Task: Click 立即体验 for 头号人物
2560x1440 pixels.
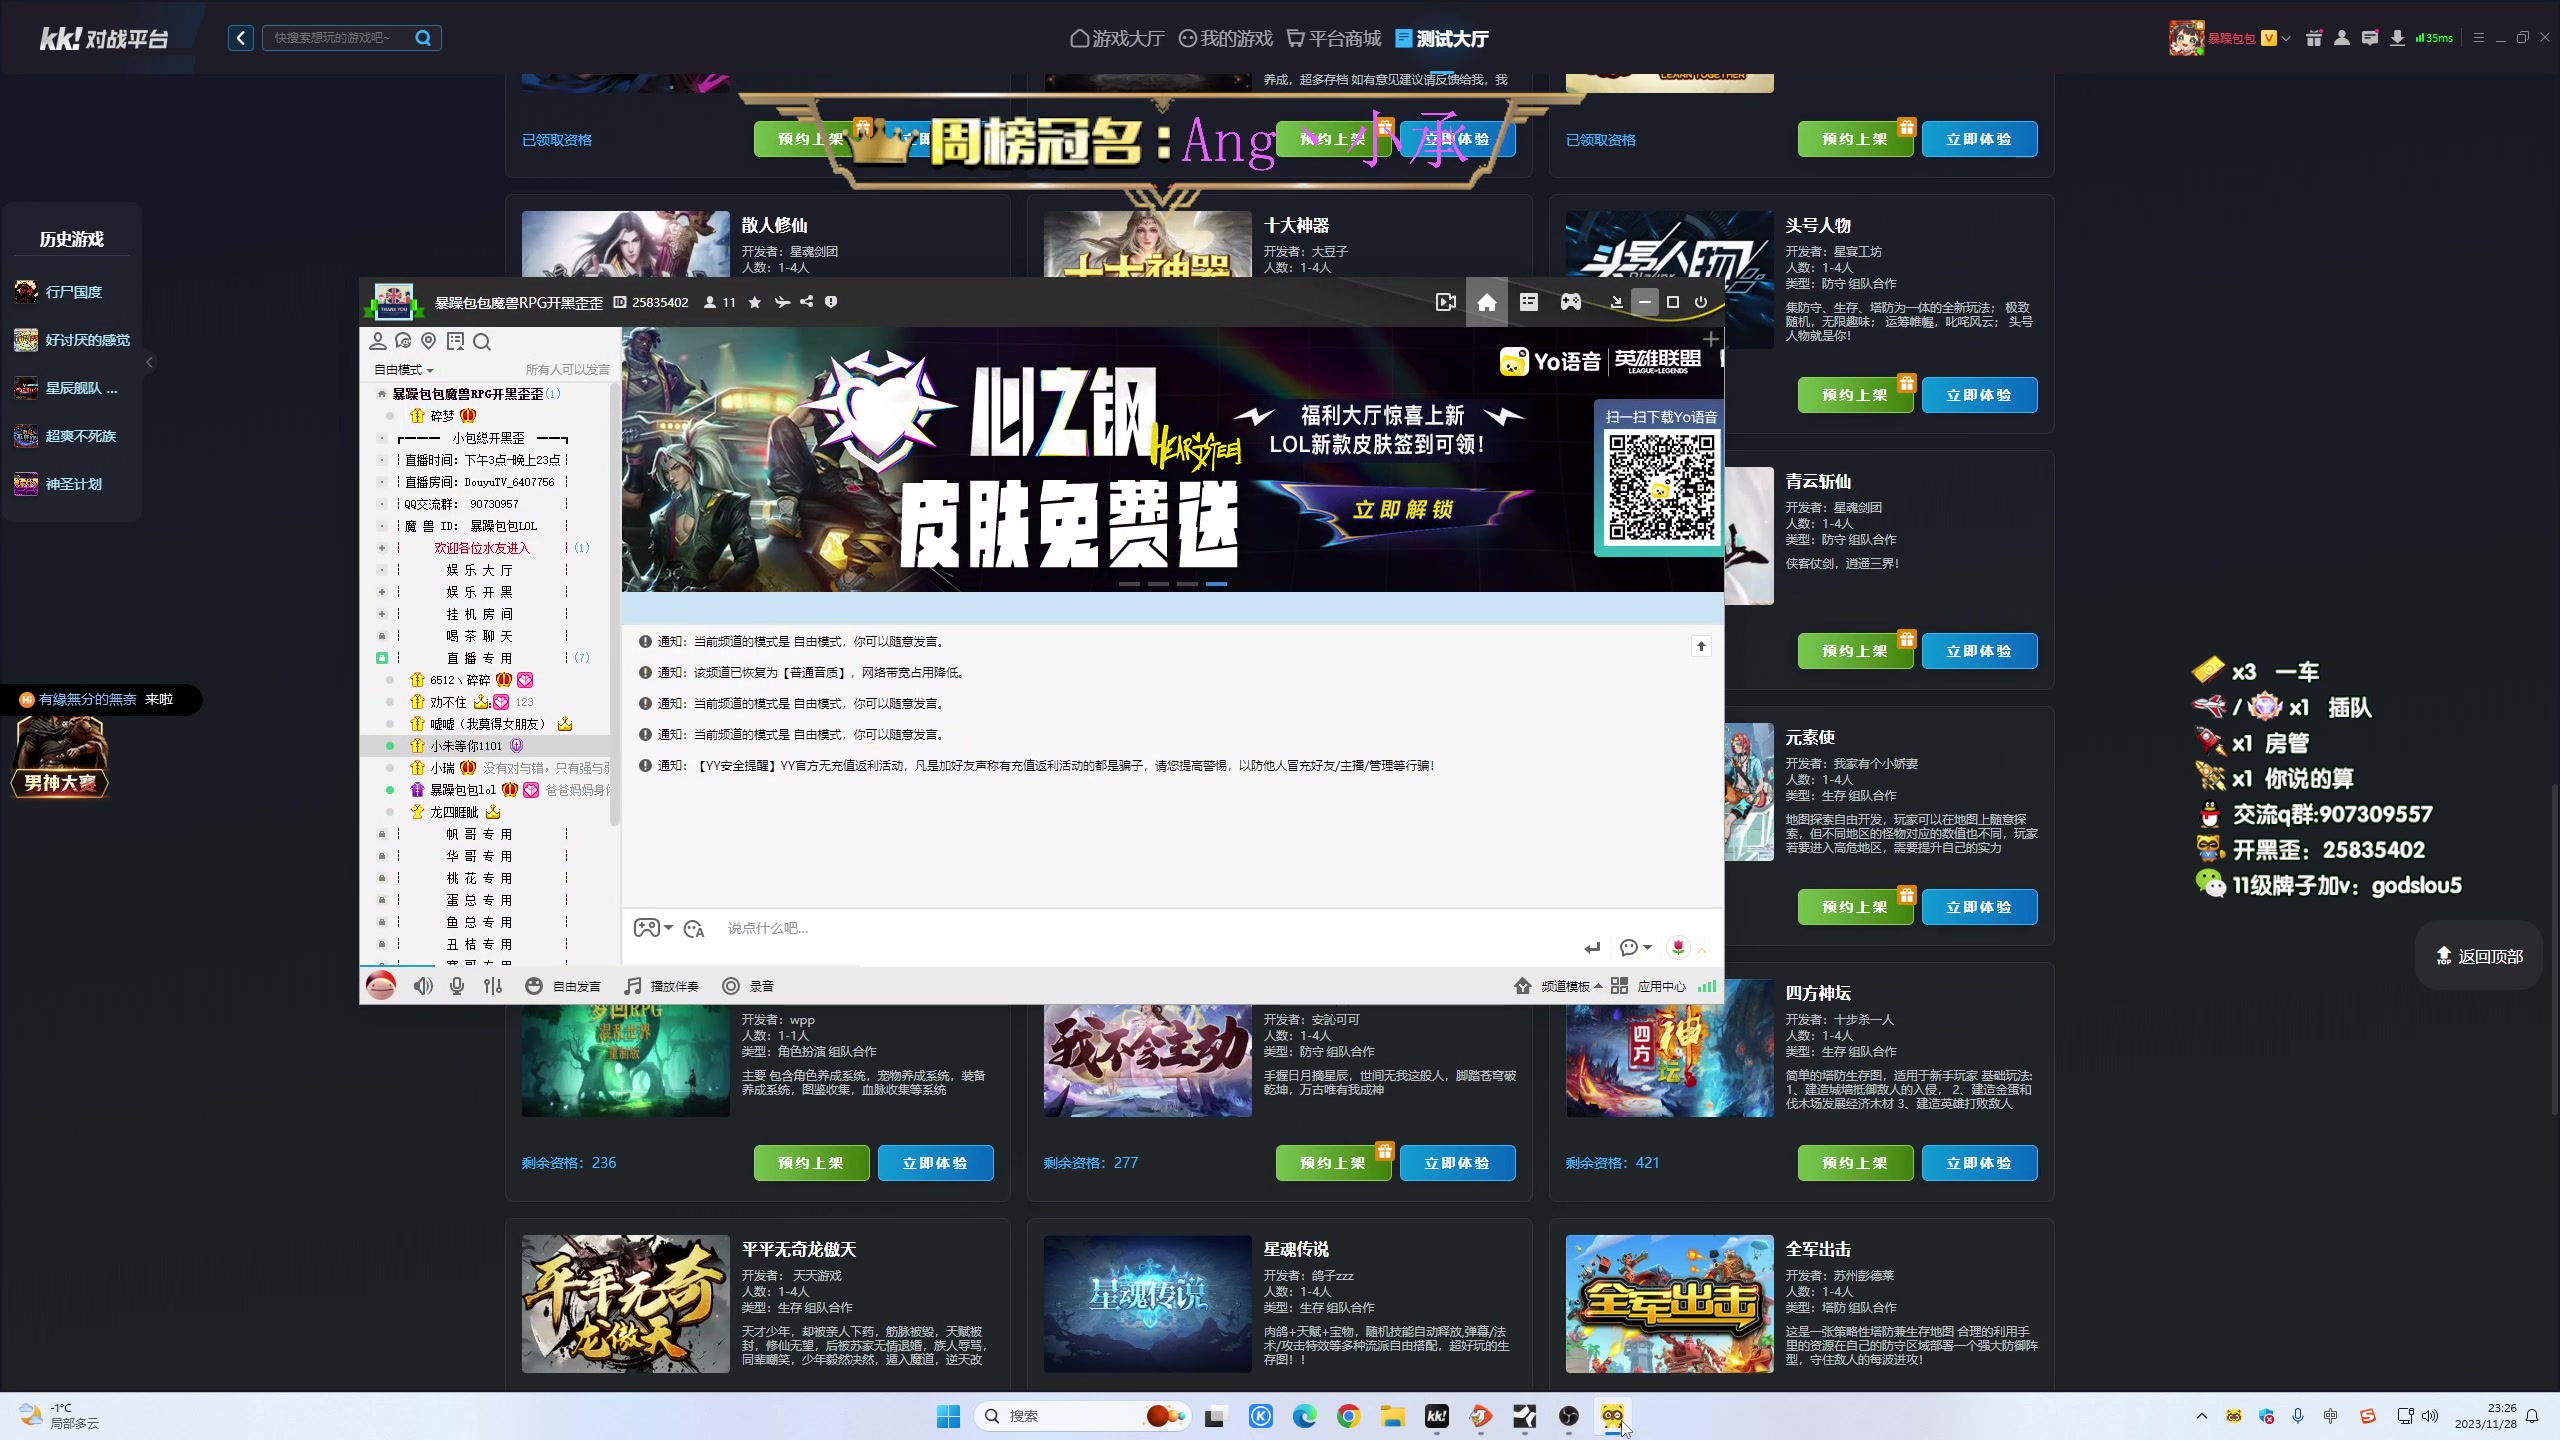Action: point(1979,395)
